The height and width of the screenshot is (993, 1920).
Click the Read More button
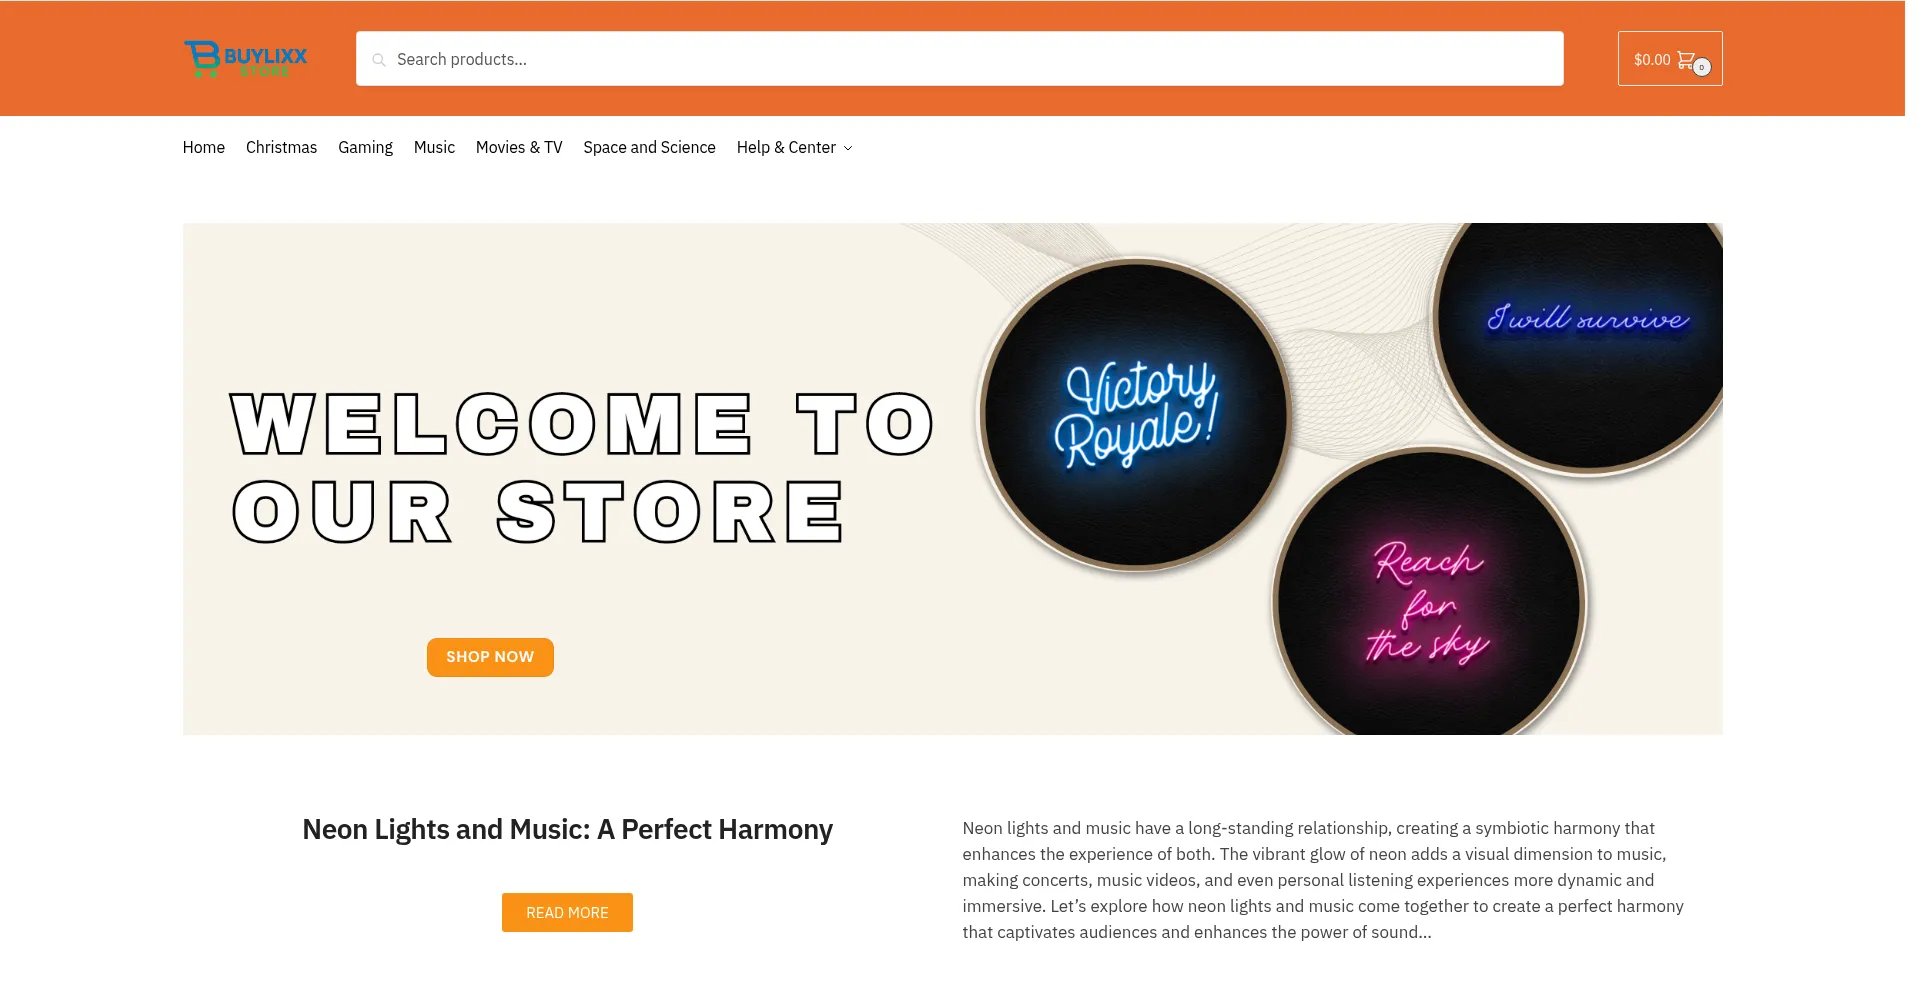click(567, 912)
